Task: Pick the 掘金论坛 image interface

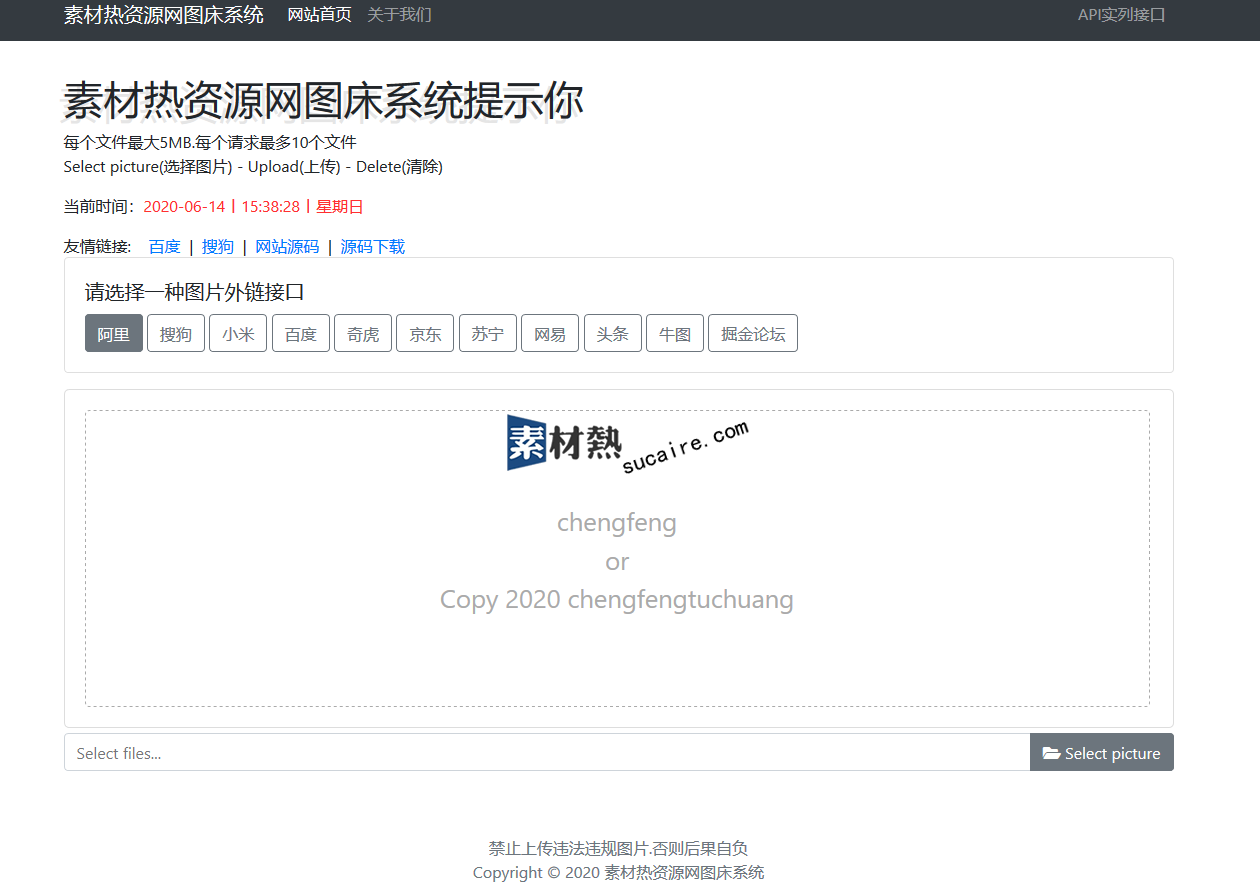Action: coord(753,334)
